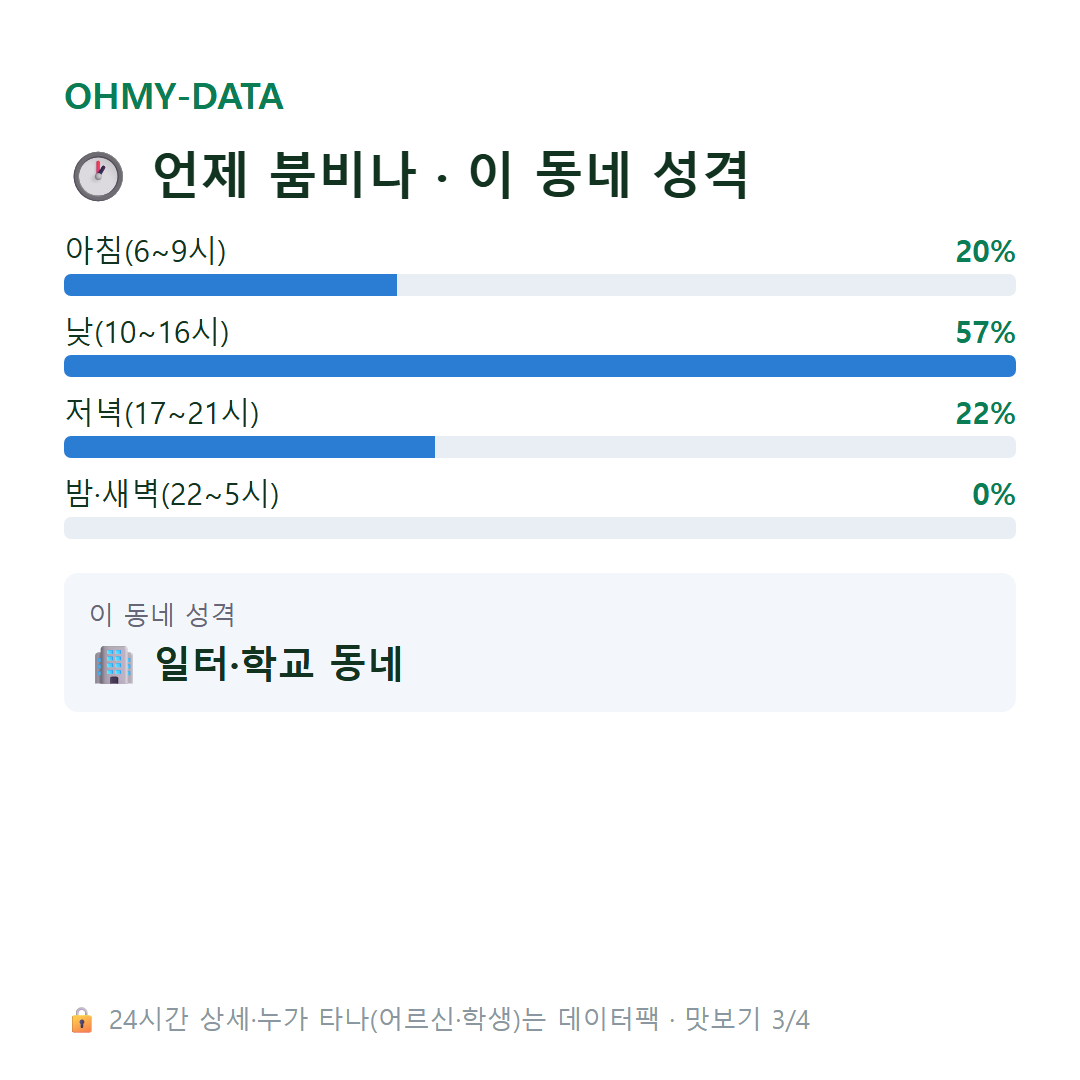
Task: Click the clock icon beside the title
Action: click(98, 176)
